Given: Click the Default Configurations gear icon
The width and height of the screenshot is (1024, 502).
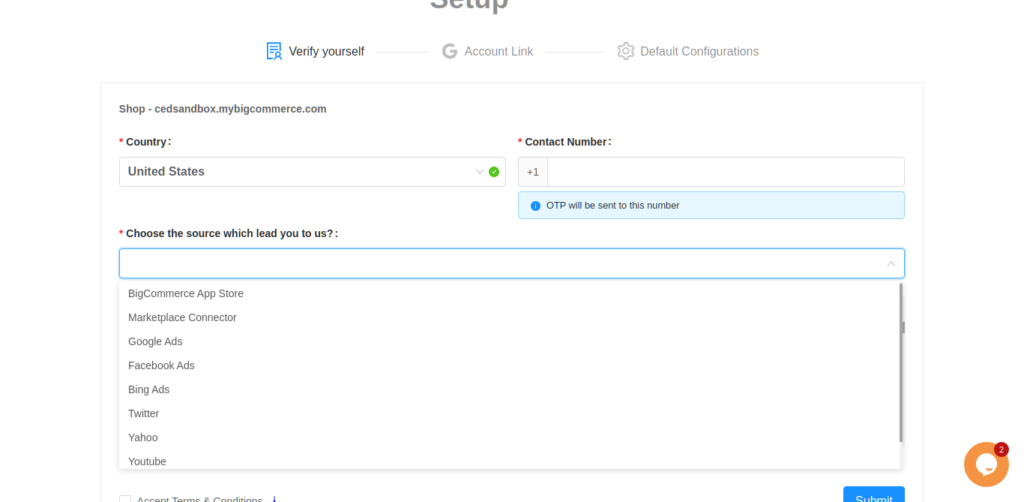Looking at the screenshot, I should click(x=626, y=51).
